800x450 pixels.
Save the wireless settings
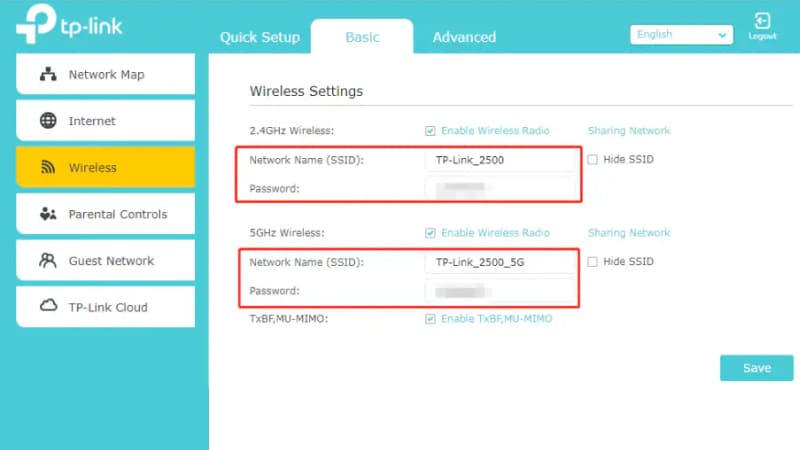coord(757,368)
